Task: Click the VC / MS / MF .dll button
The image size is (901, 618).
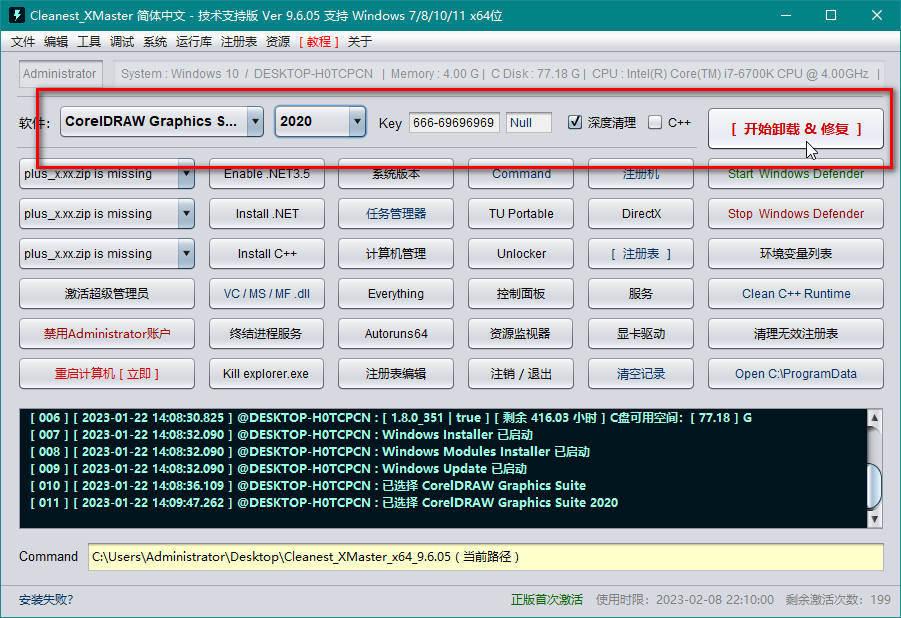Action: tap(267, 294)
